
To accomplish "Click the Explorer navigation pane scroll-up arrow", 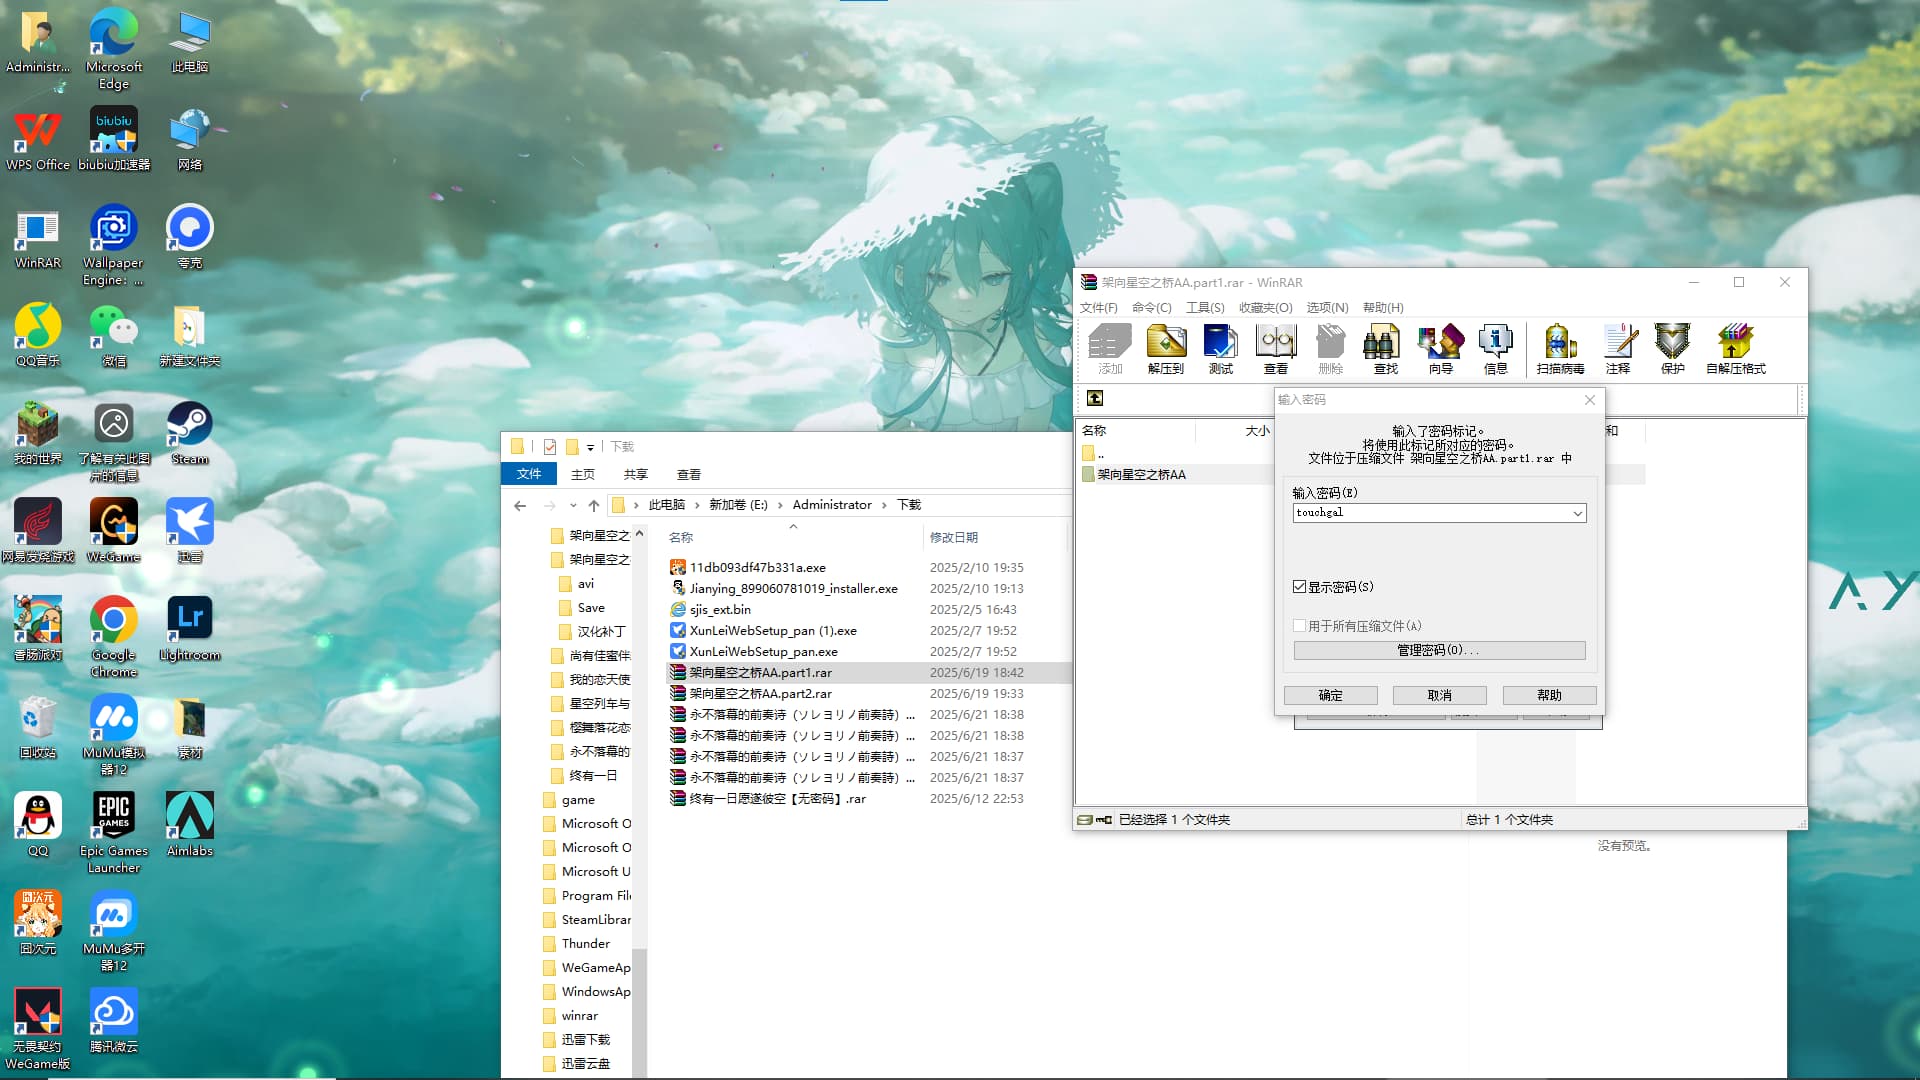I will coord(639,533).
